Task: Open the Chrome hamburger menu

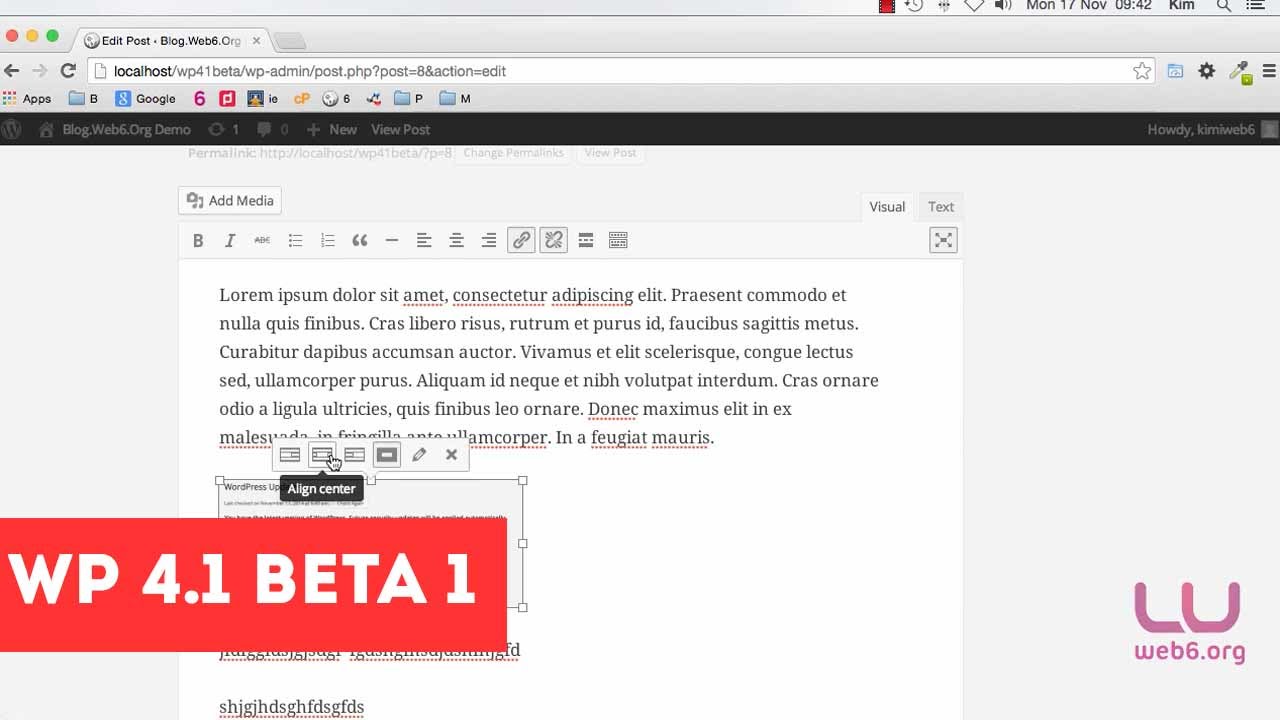Action: (x=1269, y=71)
